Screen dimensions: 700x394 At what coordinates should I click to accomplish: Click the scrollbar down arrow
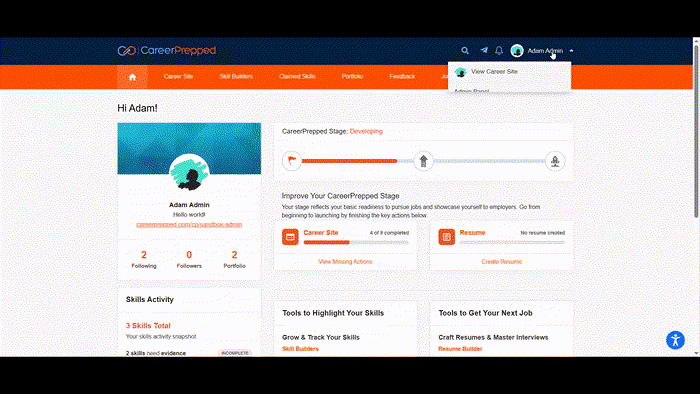tap(696, 353)
